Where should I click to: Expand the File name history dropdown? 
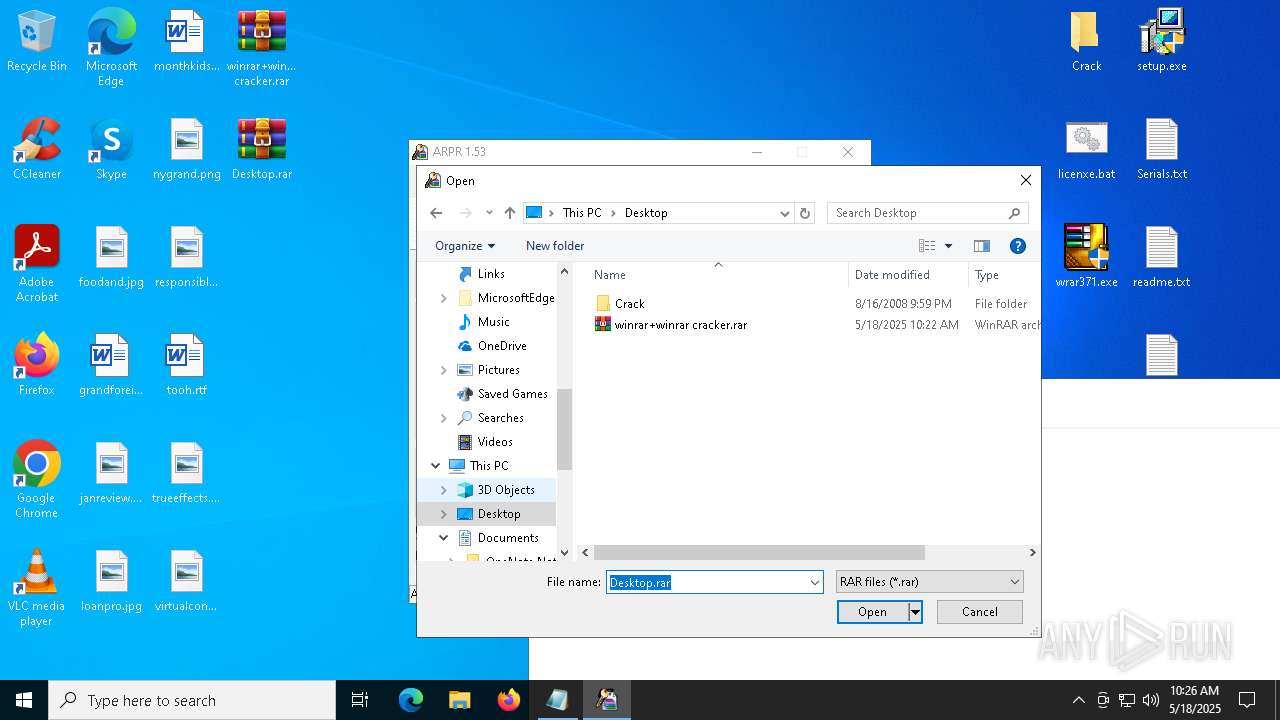(x=815, y=582)
